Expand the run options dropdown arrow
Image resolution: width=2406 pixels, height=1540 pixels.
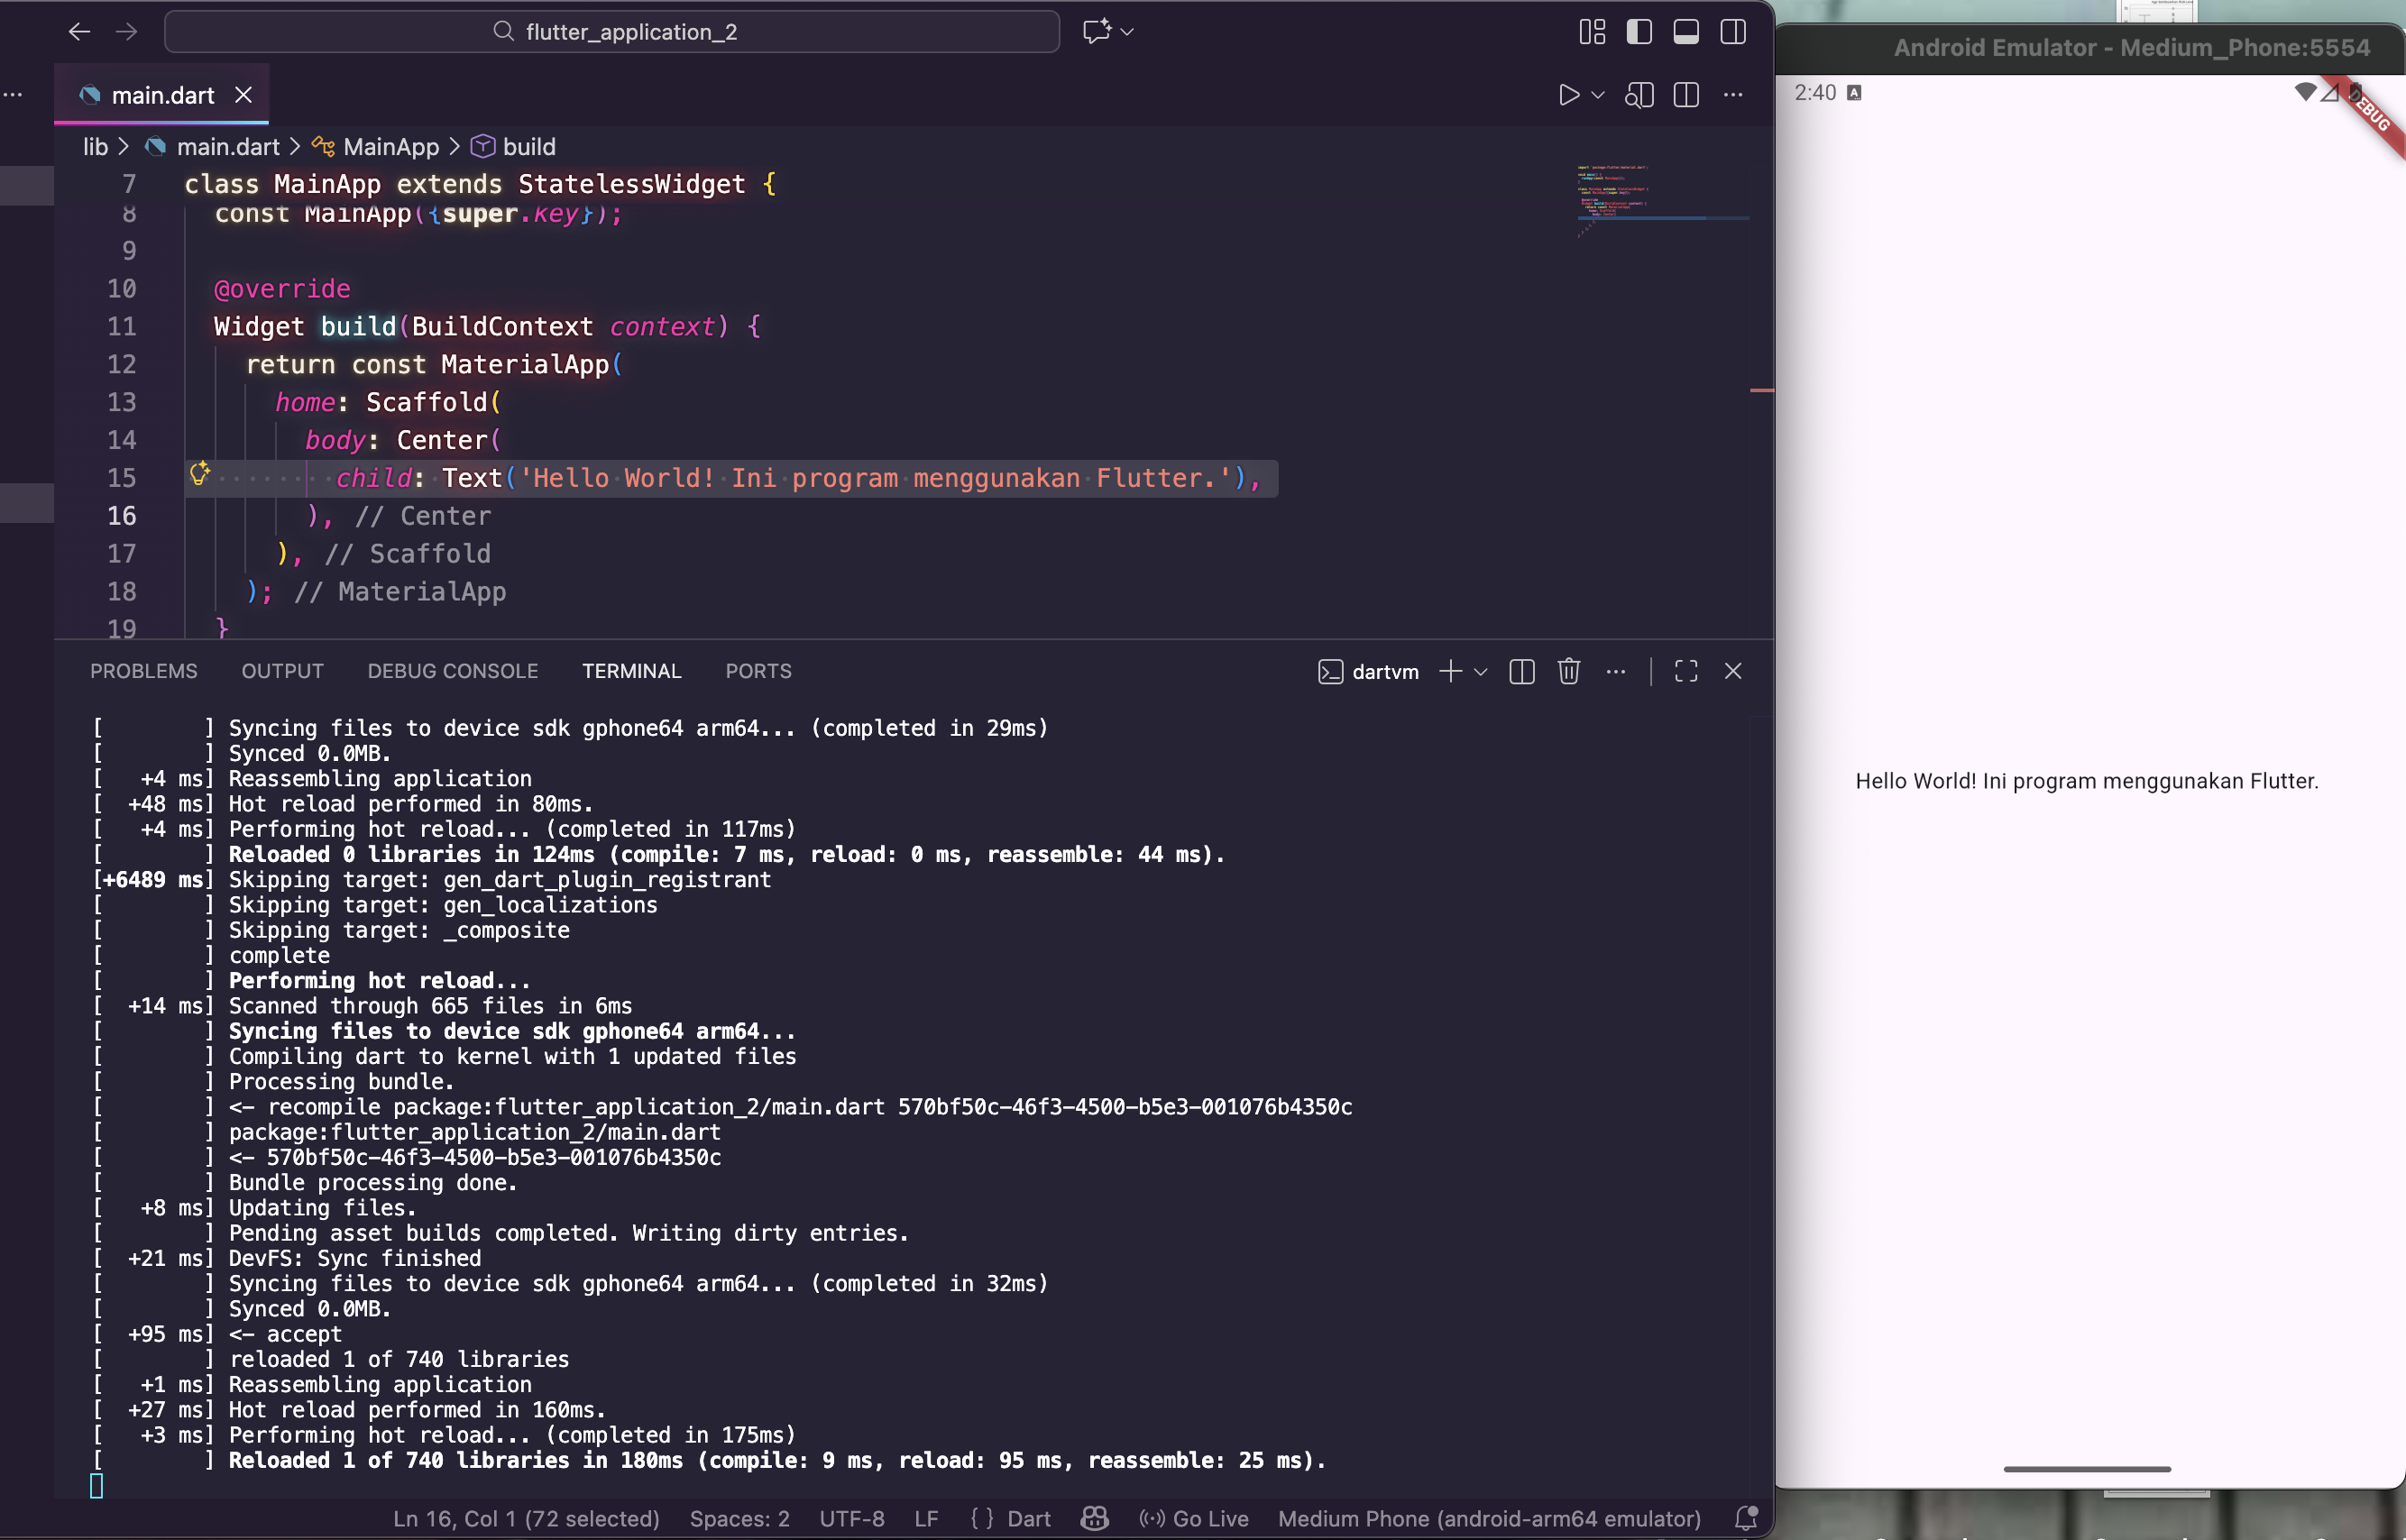(x=1598, y=95)
